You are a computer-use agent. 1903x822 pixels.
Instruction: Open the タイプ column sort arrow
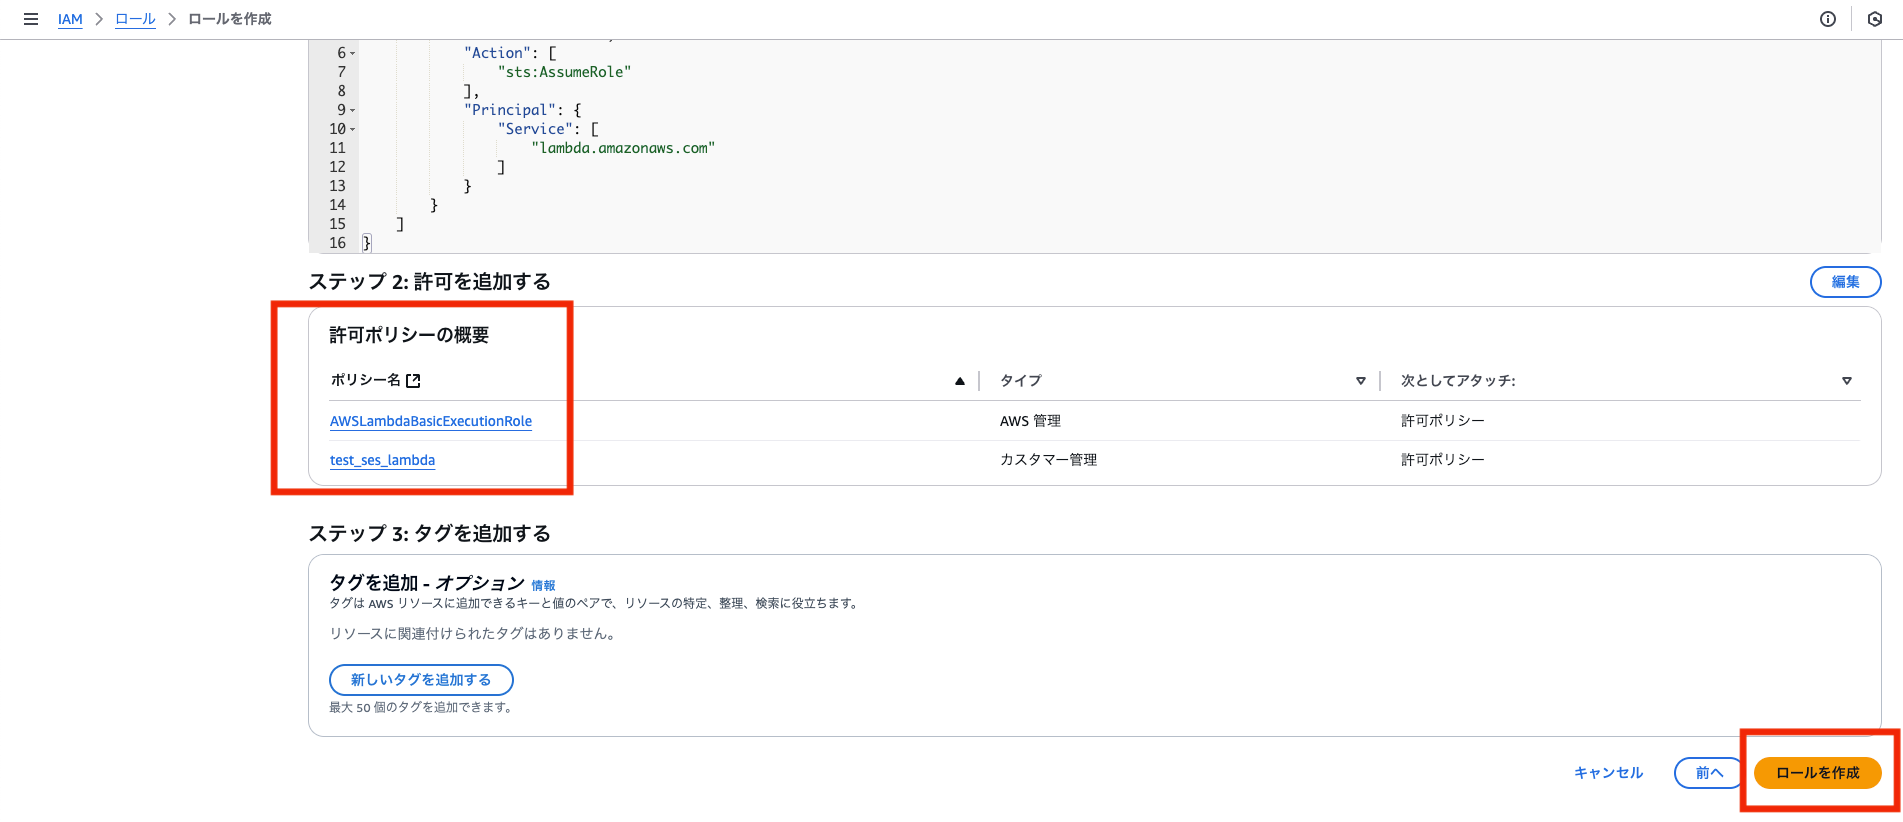pyautogui.click(x=1360, y=381)
